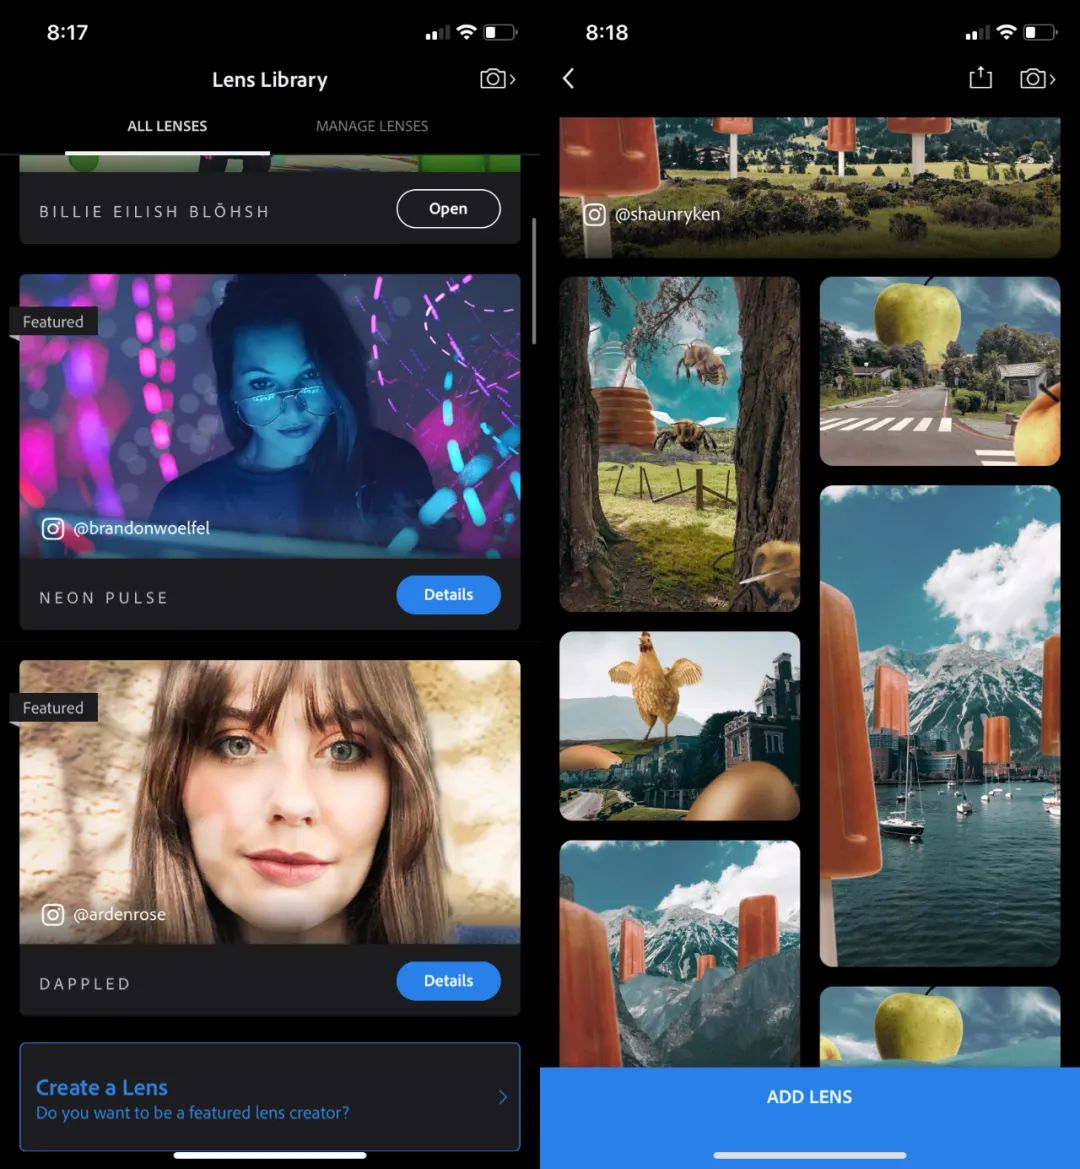
Task: Open the Create a Lens link
Action: (269, 1097)
